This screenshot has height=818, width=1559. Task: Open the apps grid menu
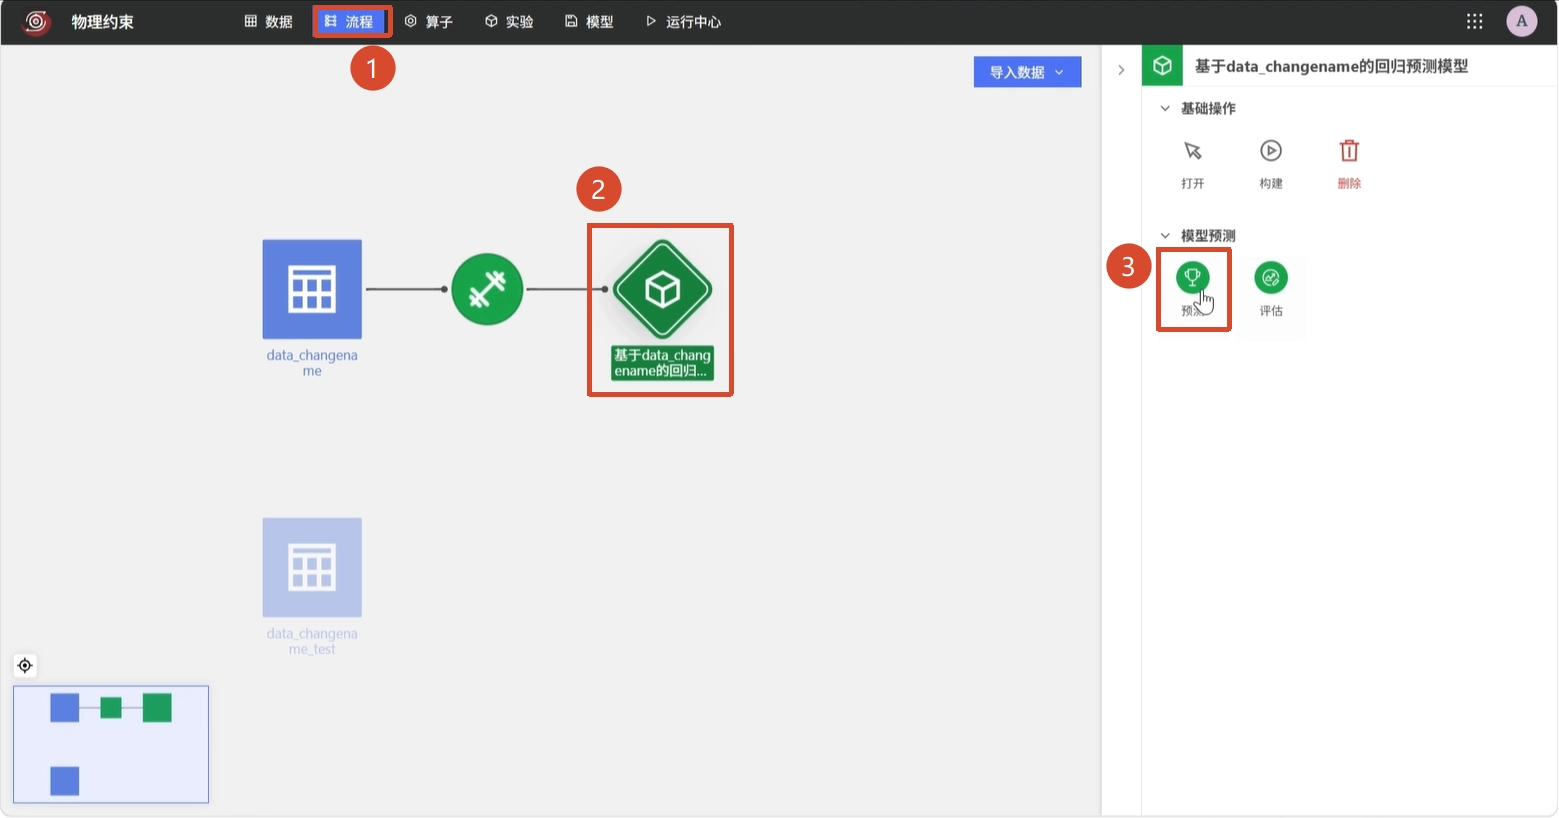click(1474, 22)
